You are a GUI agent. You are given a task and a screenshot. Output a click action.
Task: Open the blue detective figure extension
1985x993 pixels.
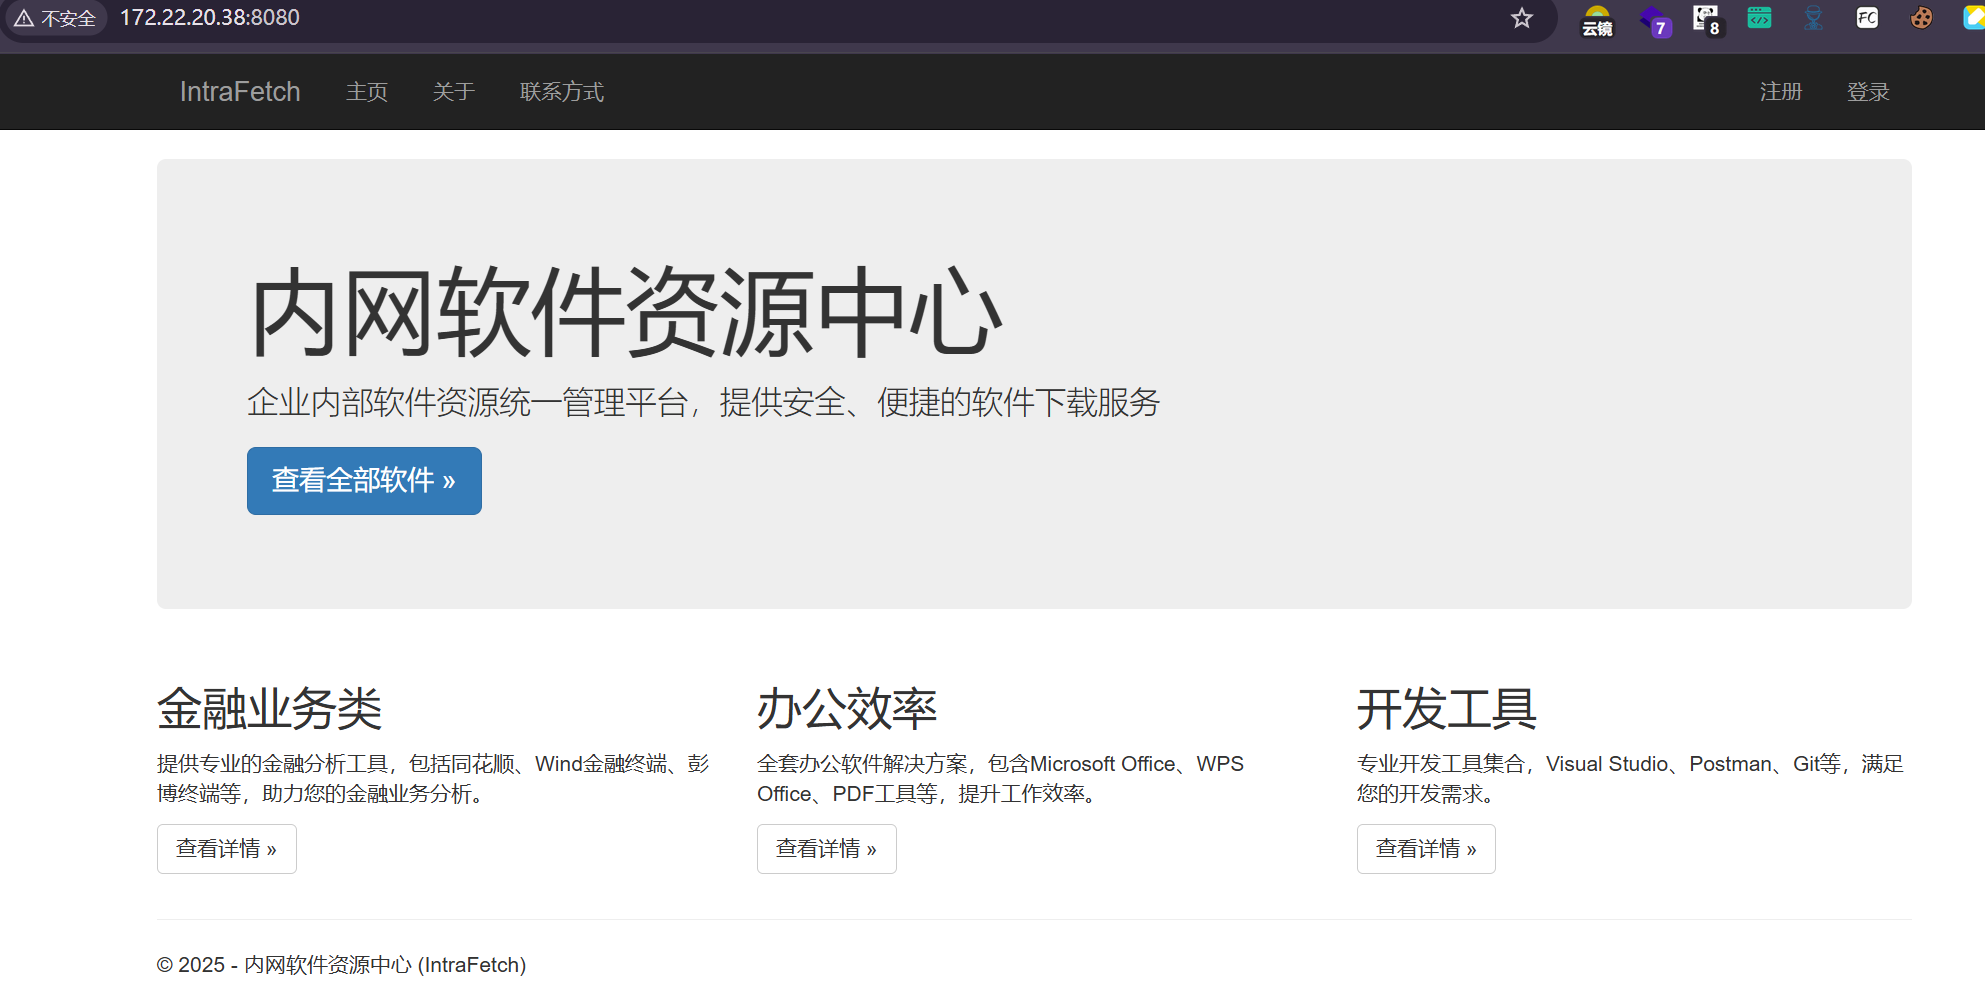[1813, 18]
